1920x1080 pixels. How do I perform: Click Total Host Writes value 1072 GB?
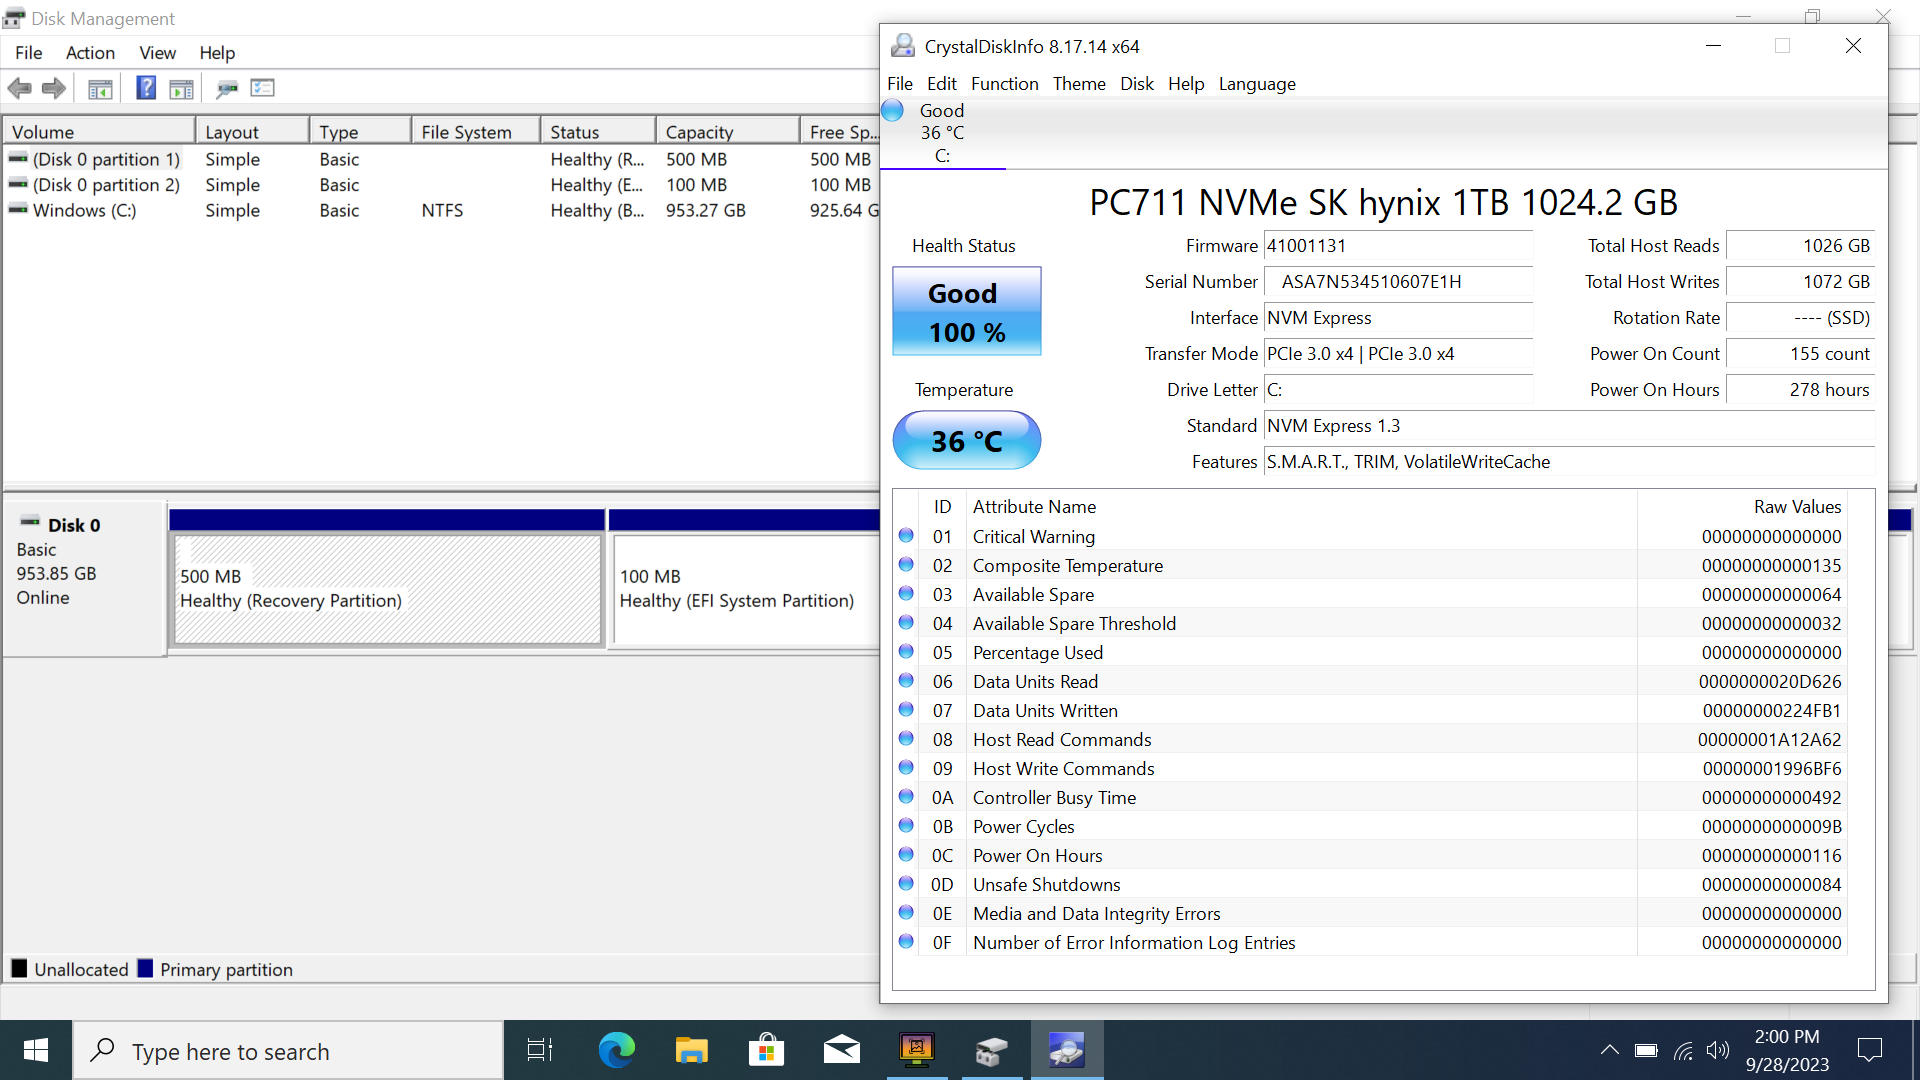coord(1800,282)
